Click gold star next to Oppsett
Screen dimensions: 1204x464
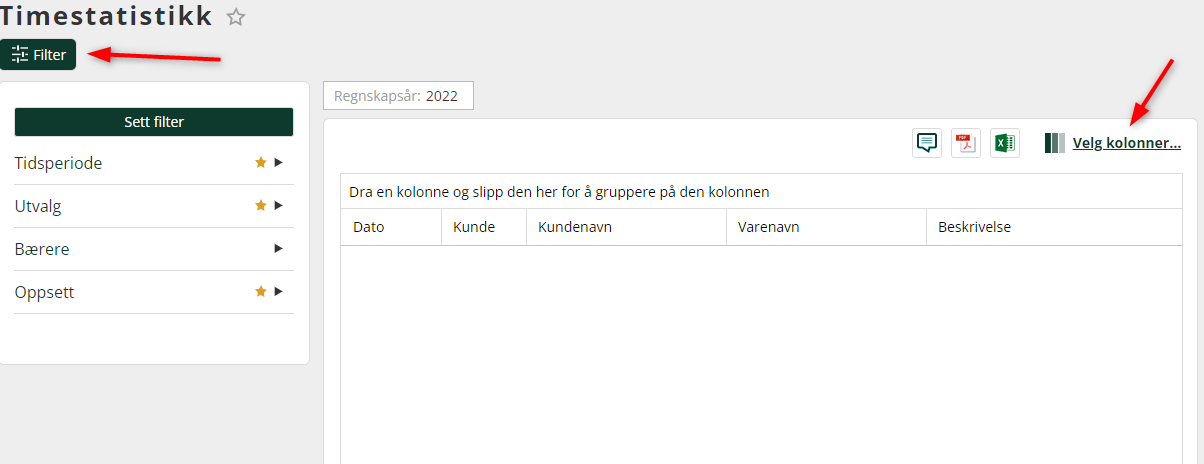pos(261,291)
